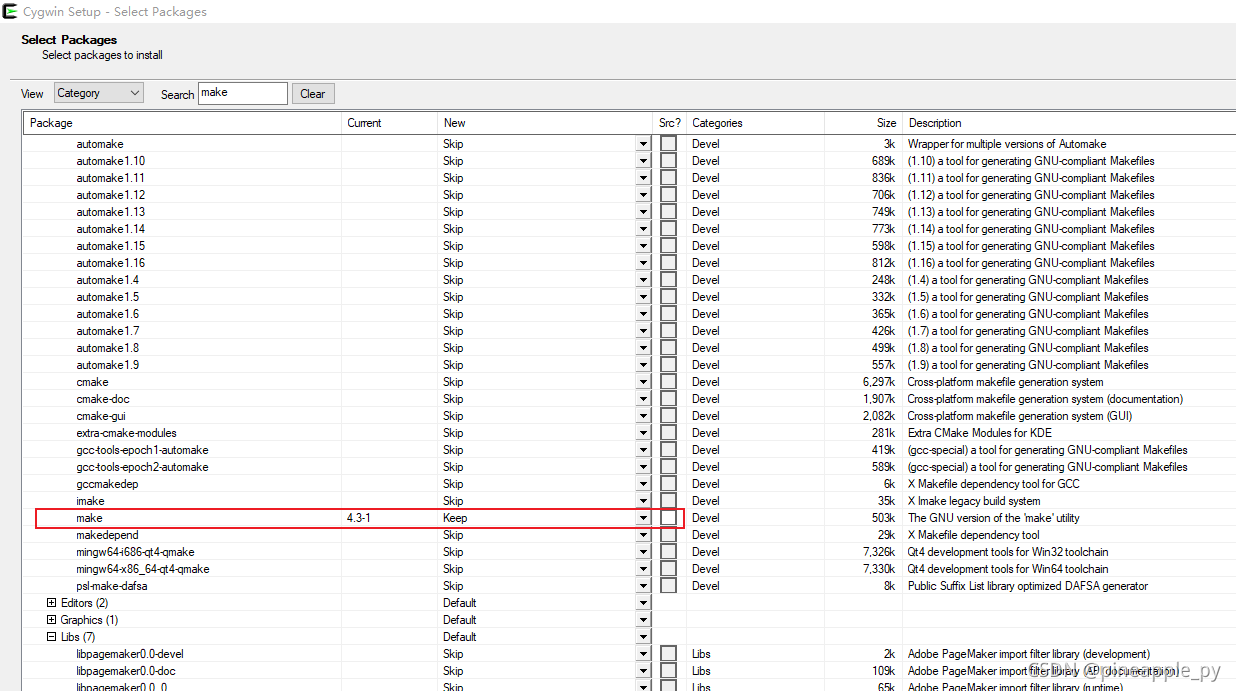Tick the source checkbox for cmake

[668, 382]
